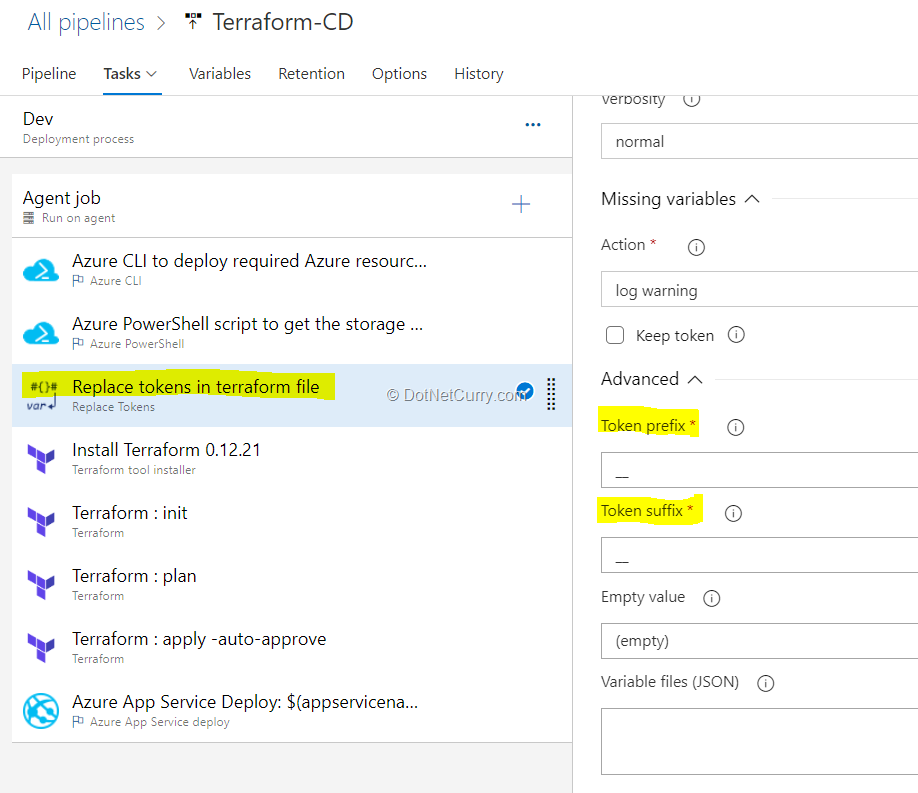Show info for Keep token option
This screenshot has width=918, height=793.
tap(736, 334)
